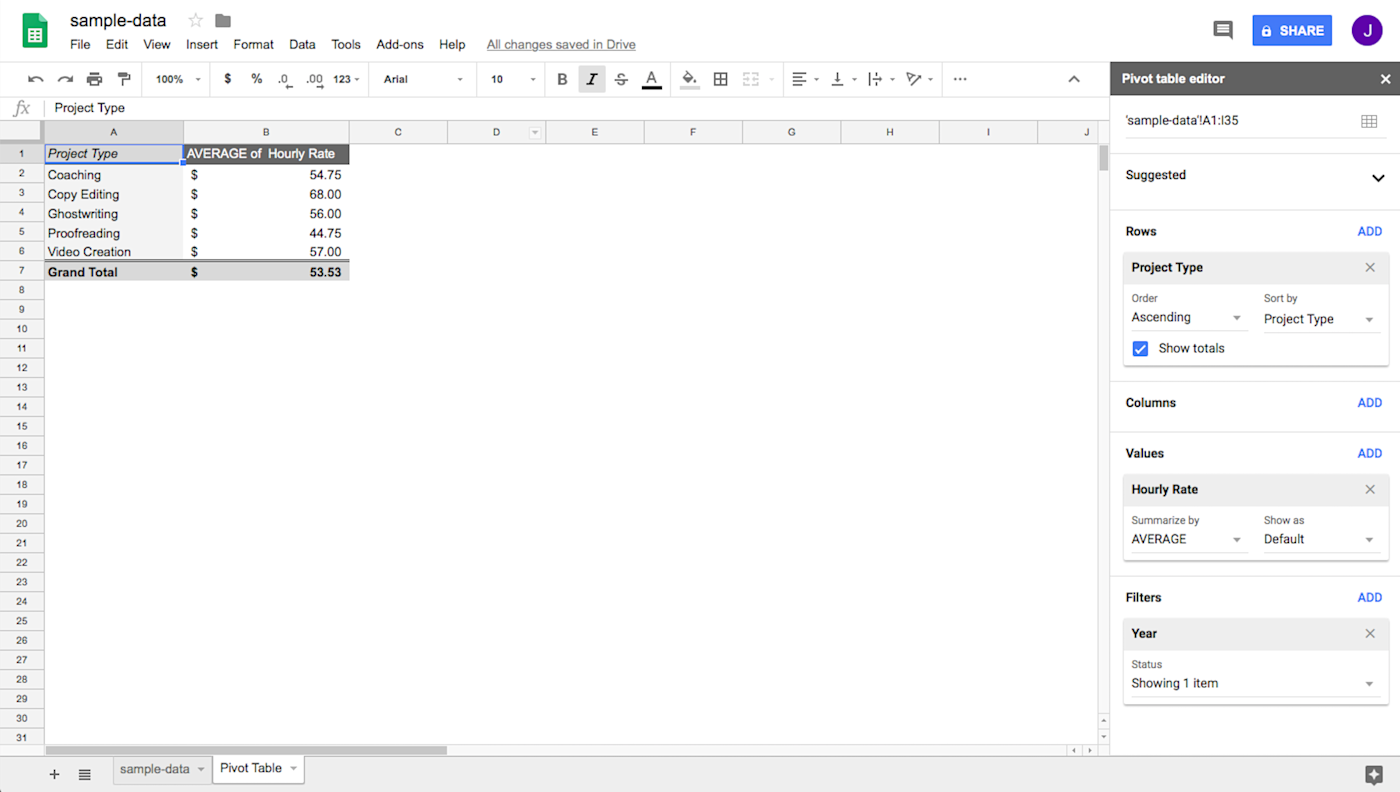Click the Fill color icon

point(689,79)
